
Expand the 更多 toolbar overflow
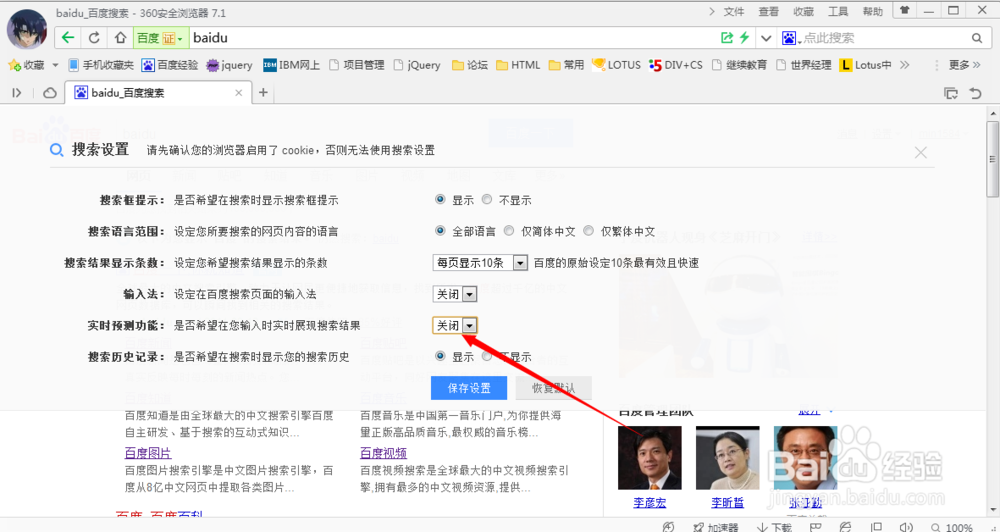click(x=967, y=65)
